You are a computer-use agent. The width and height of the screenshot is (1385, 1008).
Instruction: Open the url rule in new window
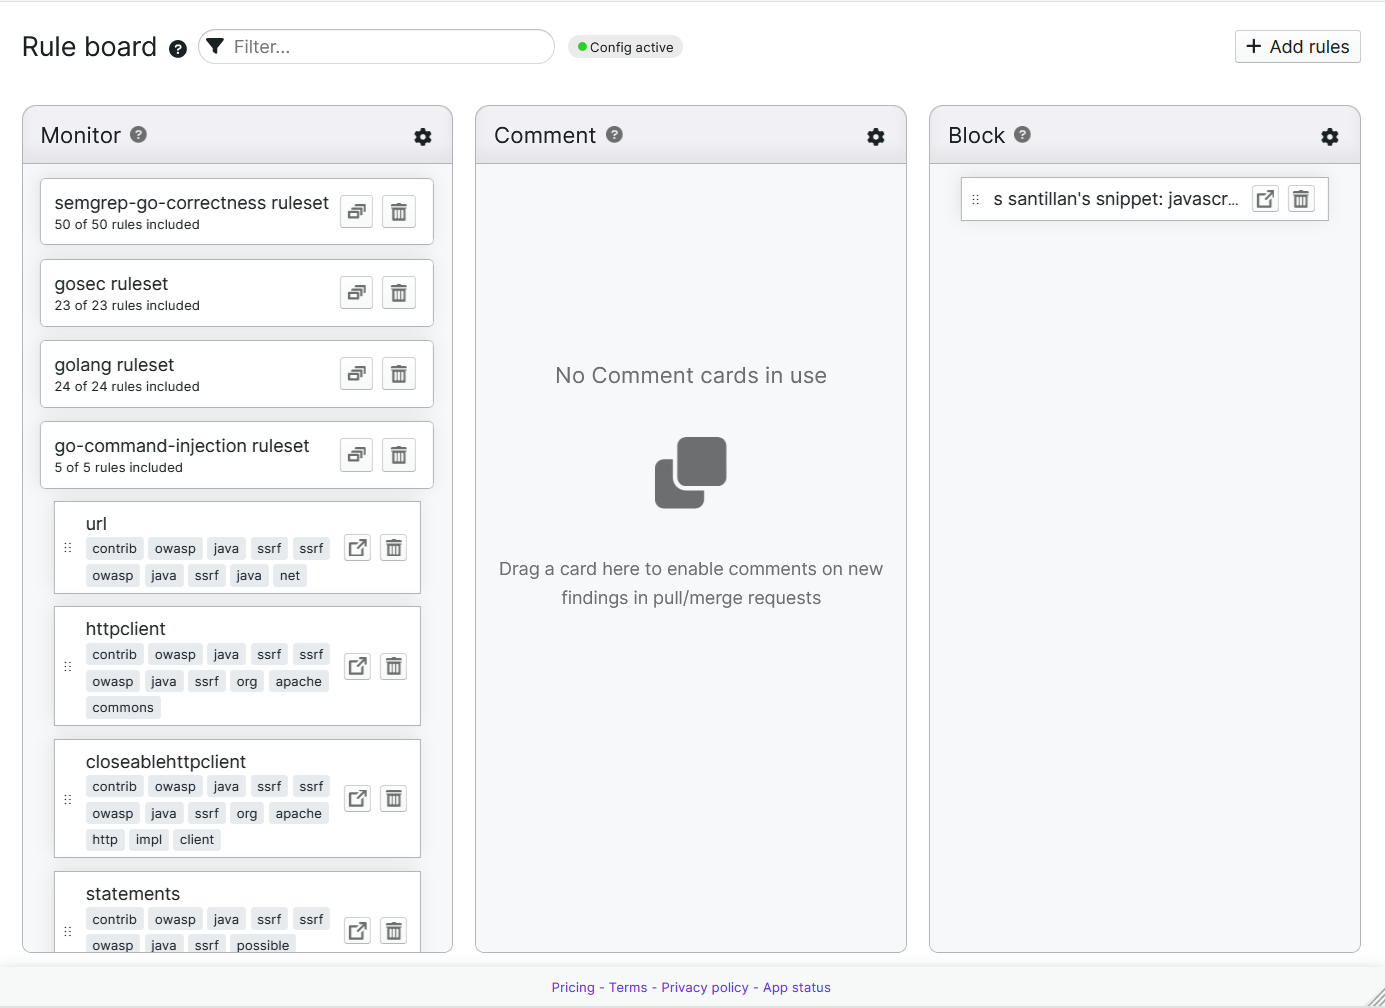[357, 548]
